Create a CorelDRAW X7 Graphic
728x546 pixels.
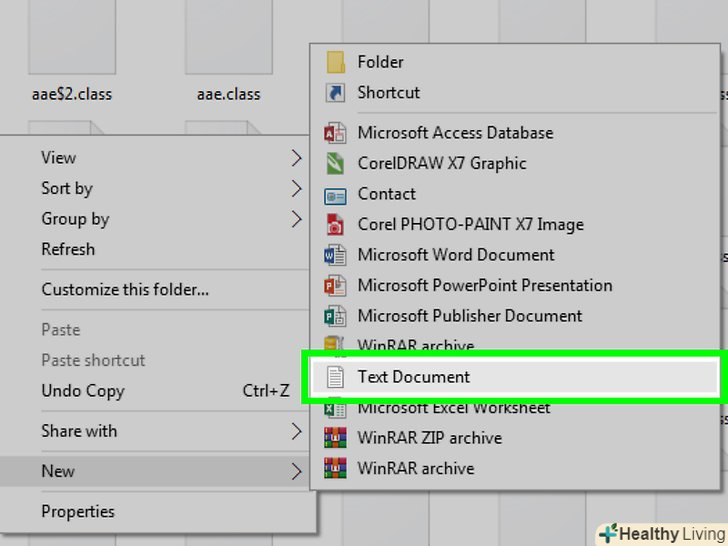(515, 163)
